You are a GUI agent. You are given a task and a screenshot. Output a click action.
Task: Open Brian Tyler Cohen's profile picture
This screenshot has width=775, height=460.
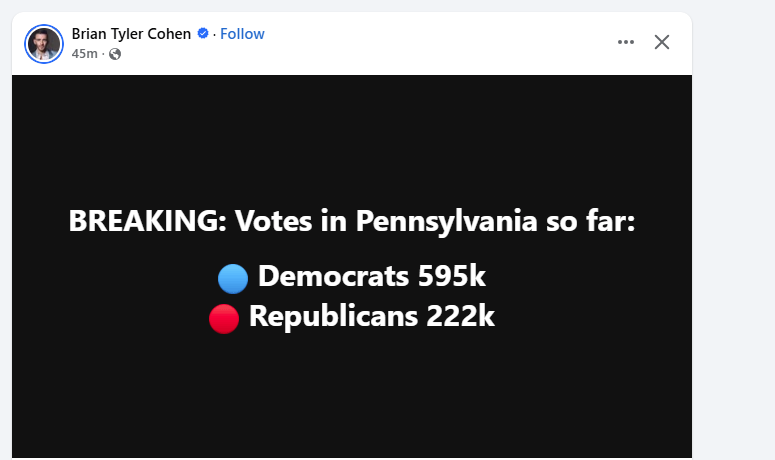click(44, 43)
